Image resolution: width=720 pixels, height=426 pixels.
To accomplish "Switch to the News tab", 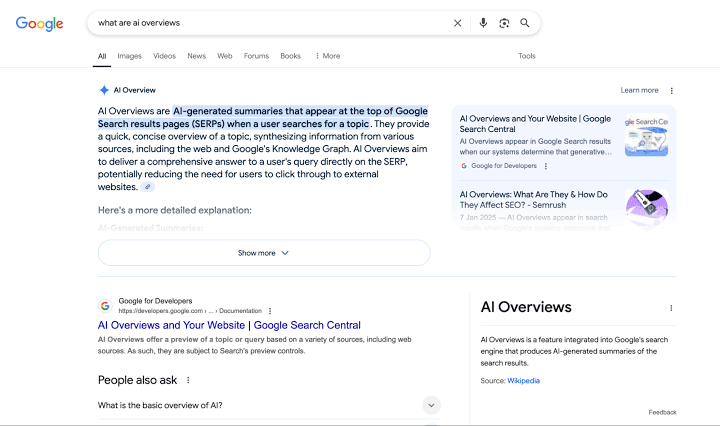I will click(196, 56).
